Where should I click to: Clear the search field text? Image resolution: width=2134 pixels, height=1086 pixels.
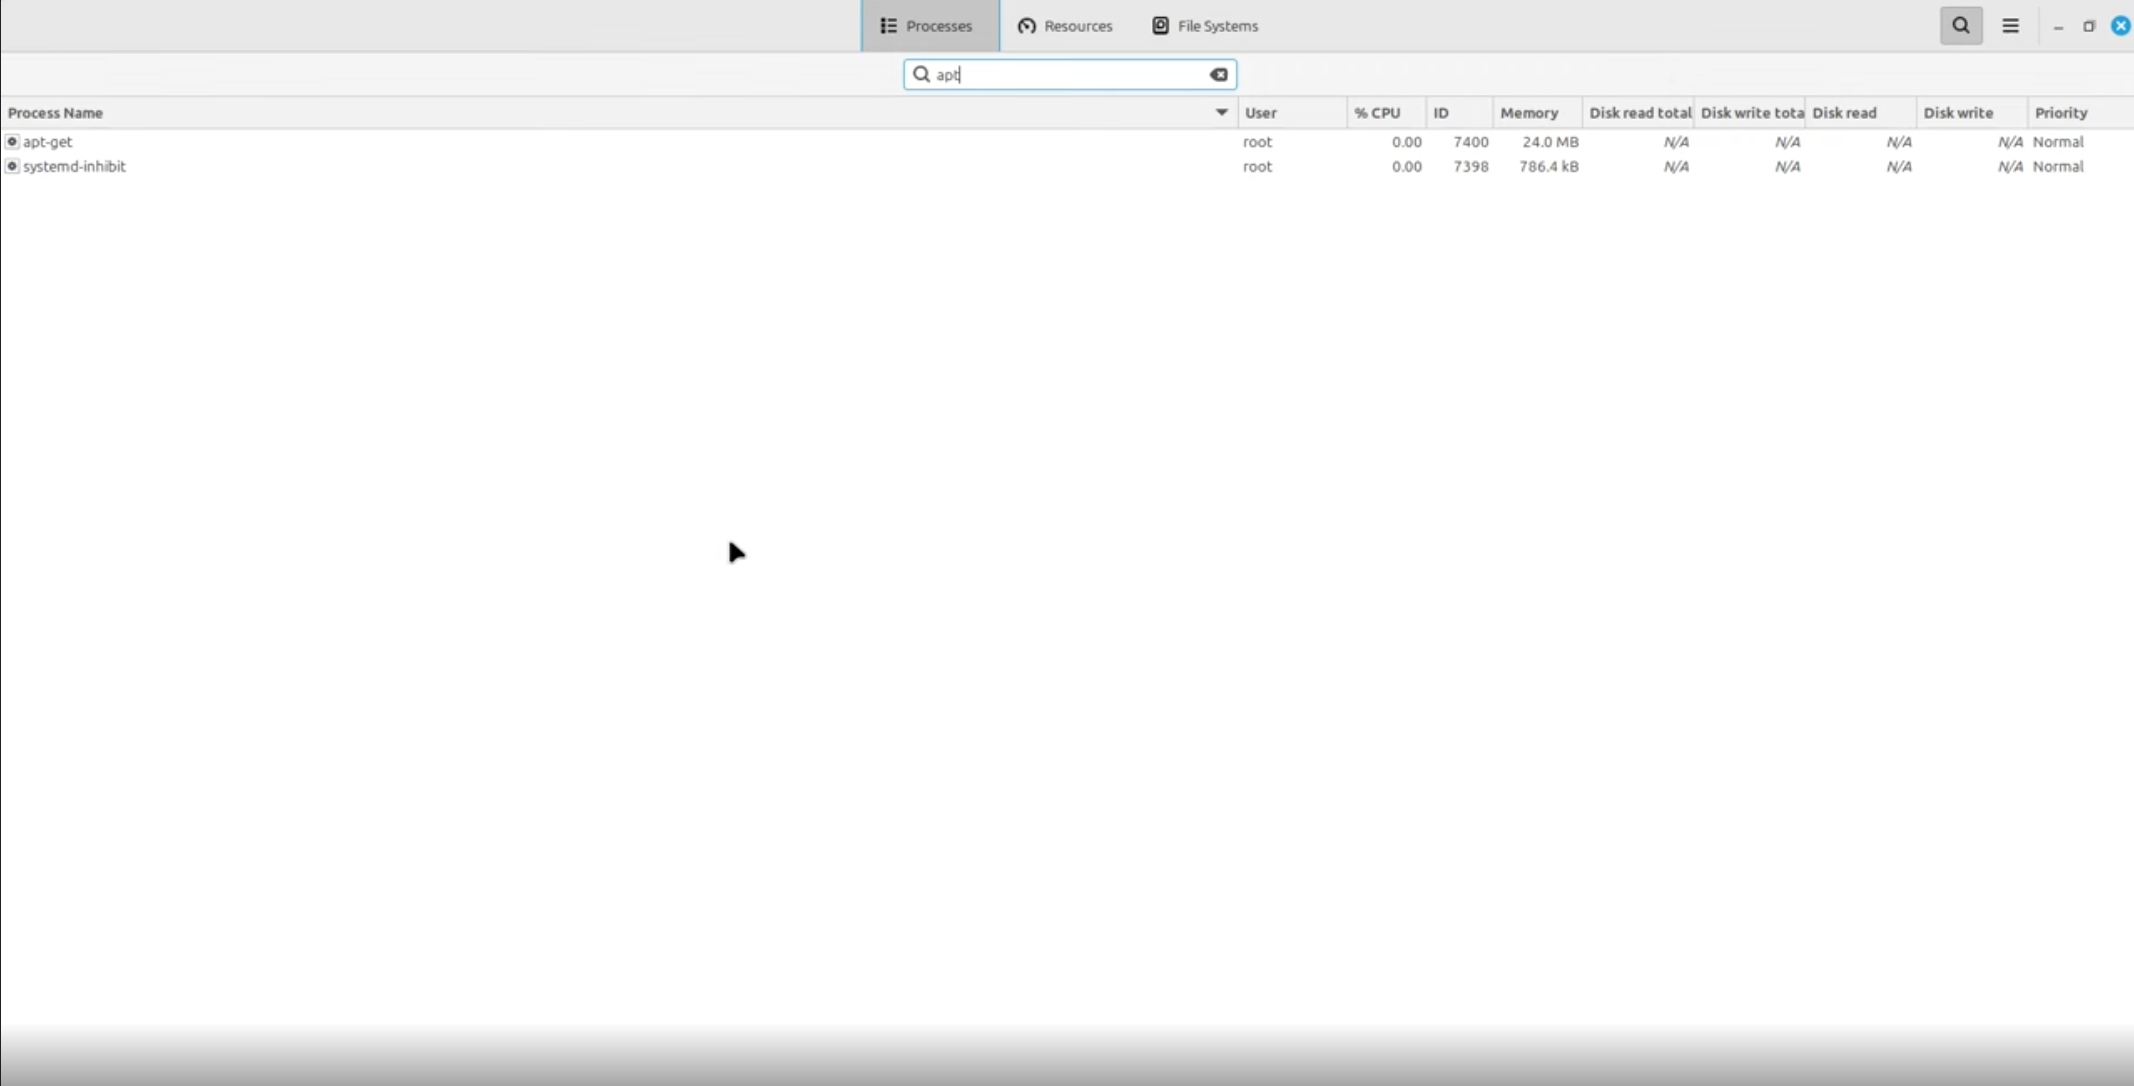coord(1218,74)
